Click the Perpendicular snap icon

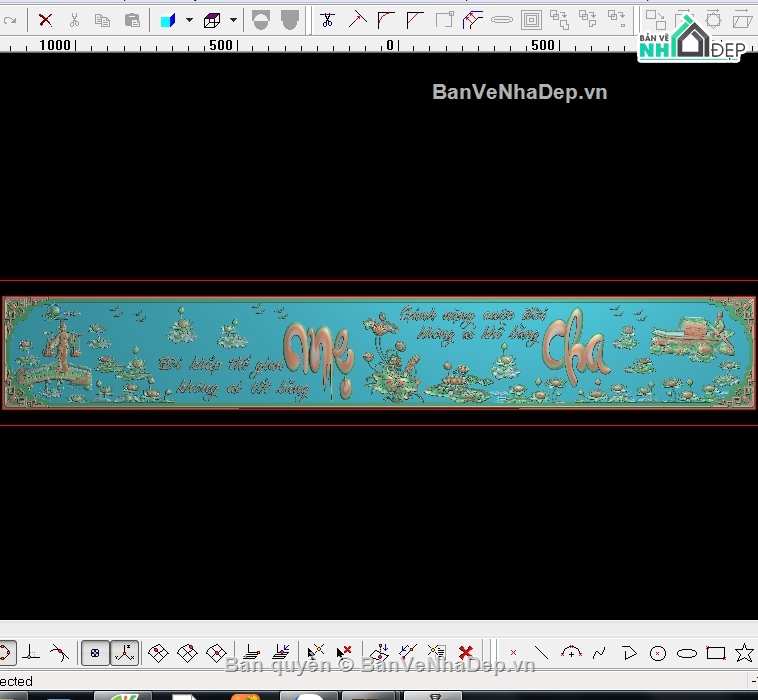(x=30, y=653)
